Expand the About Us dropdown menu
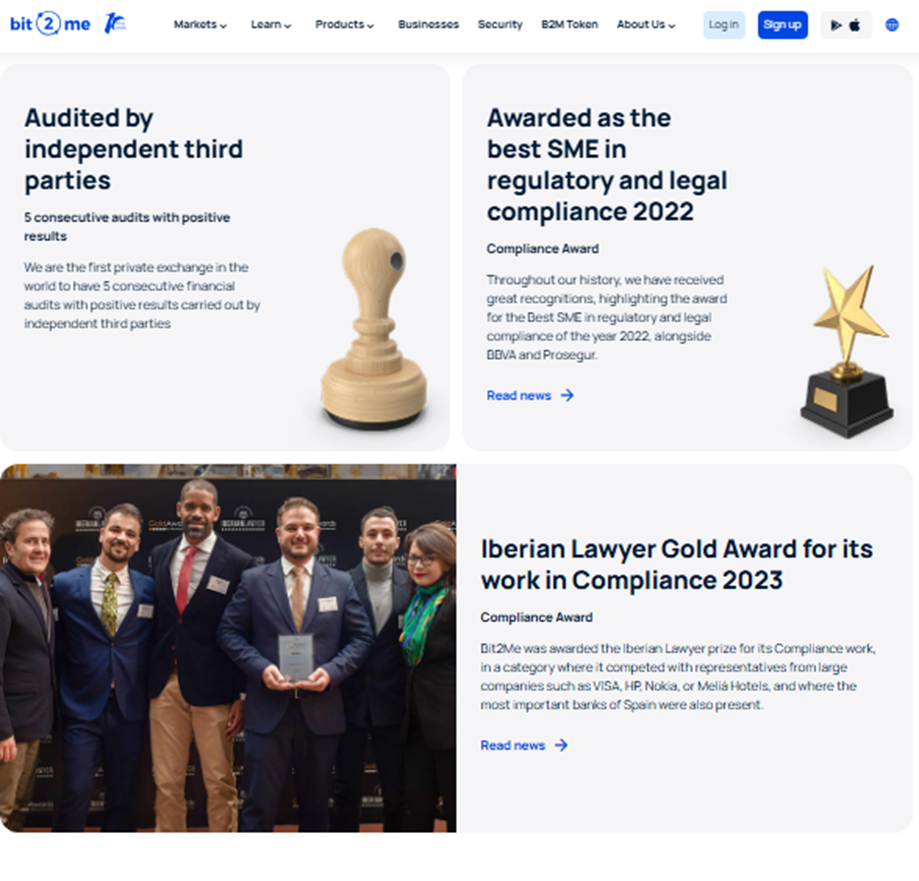The width and height of the screenshot is (919, 881). pos(646,25)
